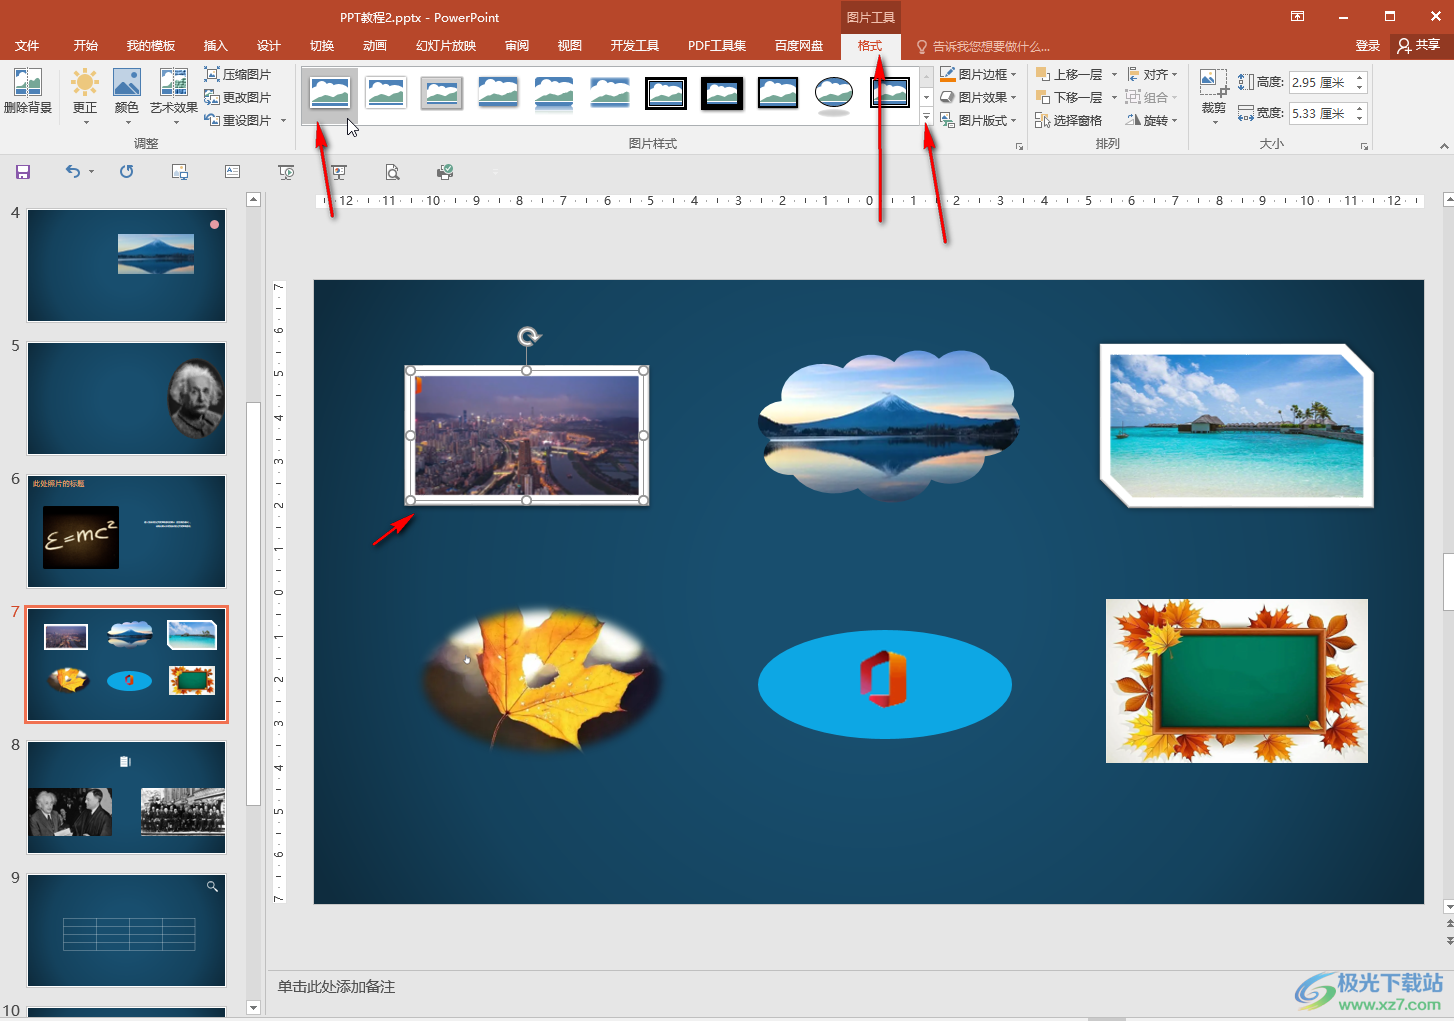
Task: Collapse the ribbon with the chevron
Action: (x=1444, y=147)
